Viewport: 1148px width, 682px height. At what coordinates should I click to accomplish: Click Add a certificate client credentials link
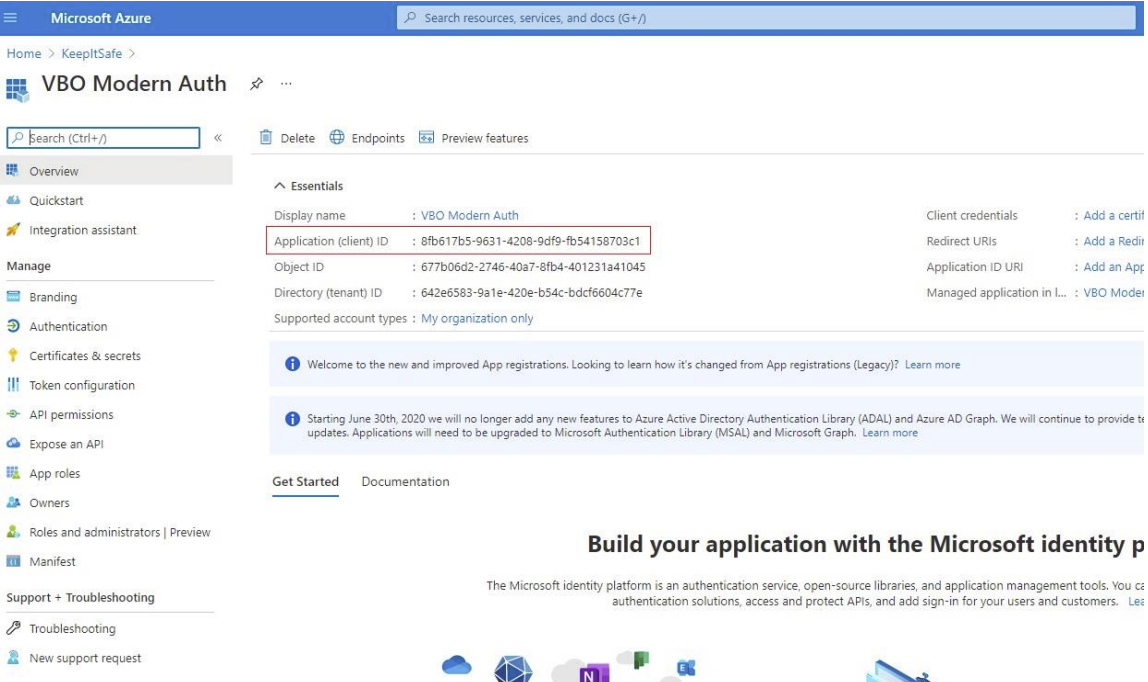[1113, 215]
